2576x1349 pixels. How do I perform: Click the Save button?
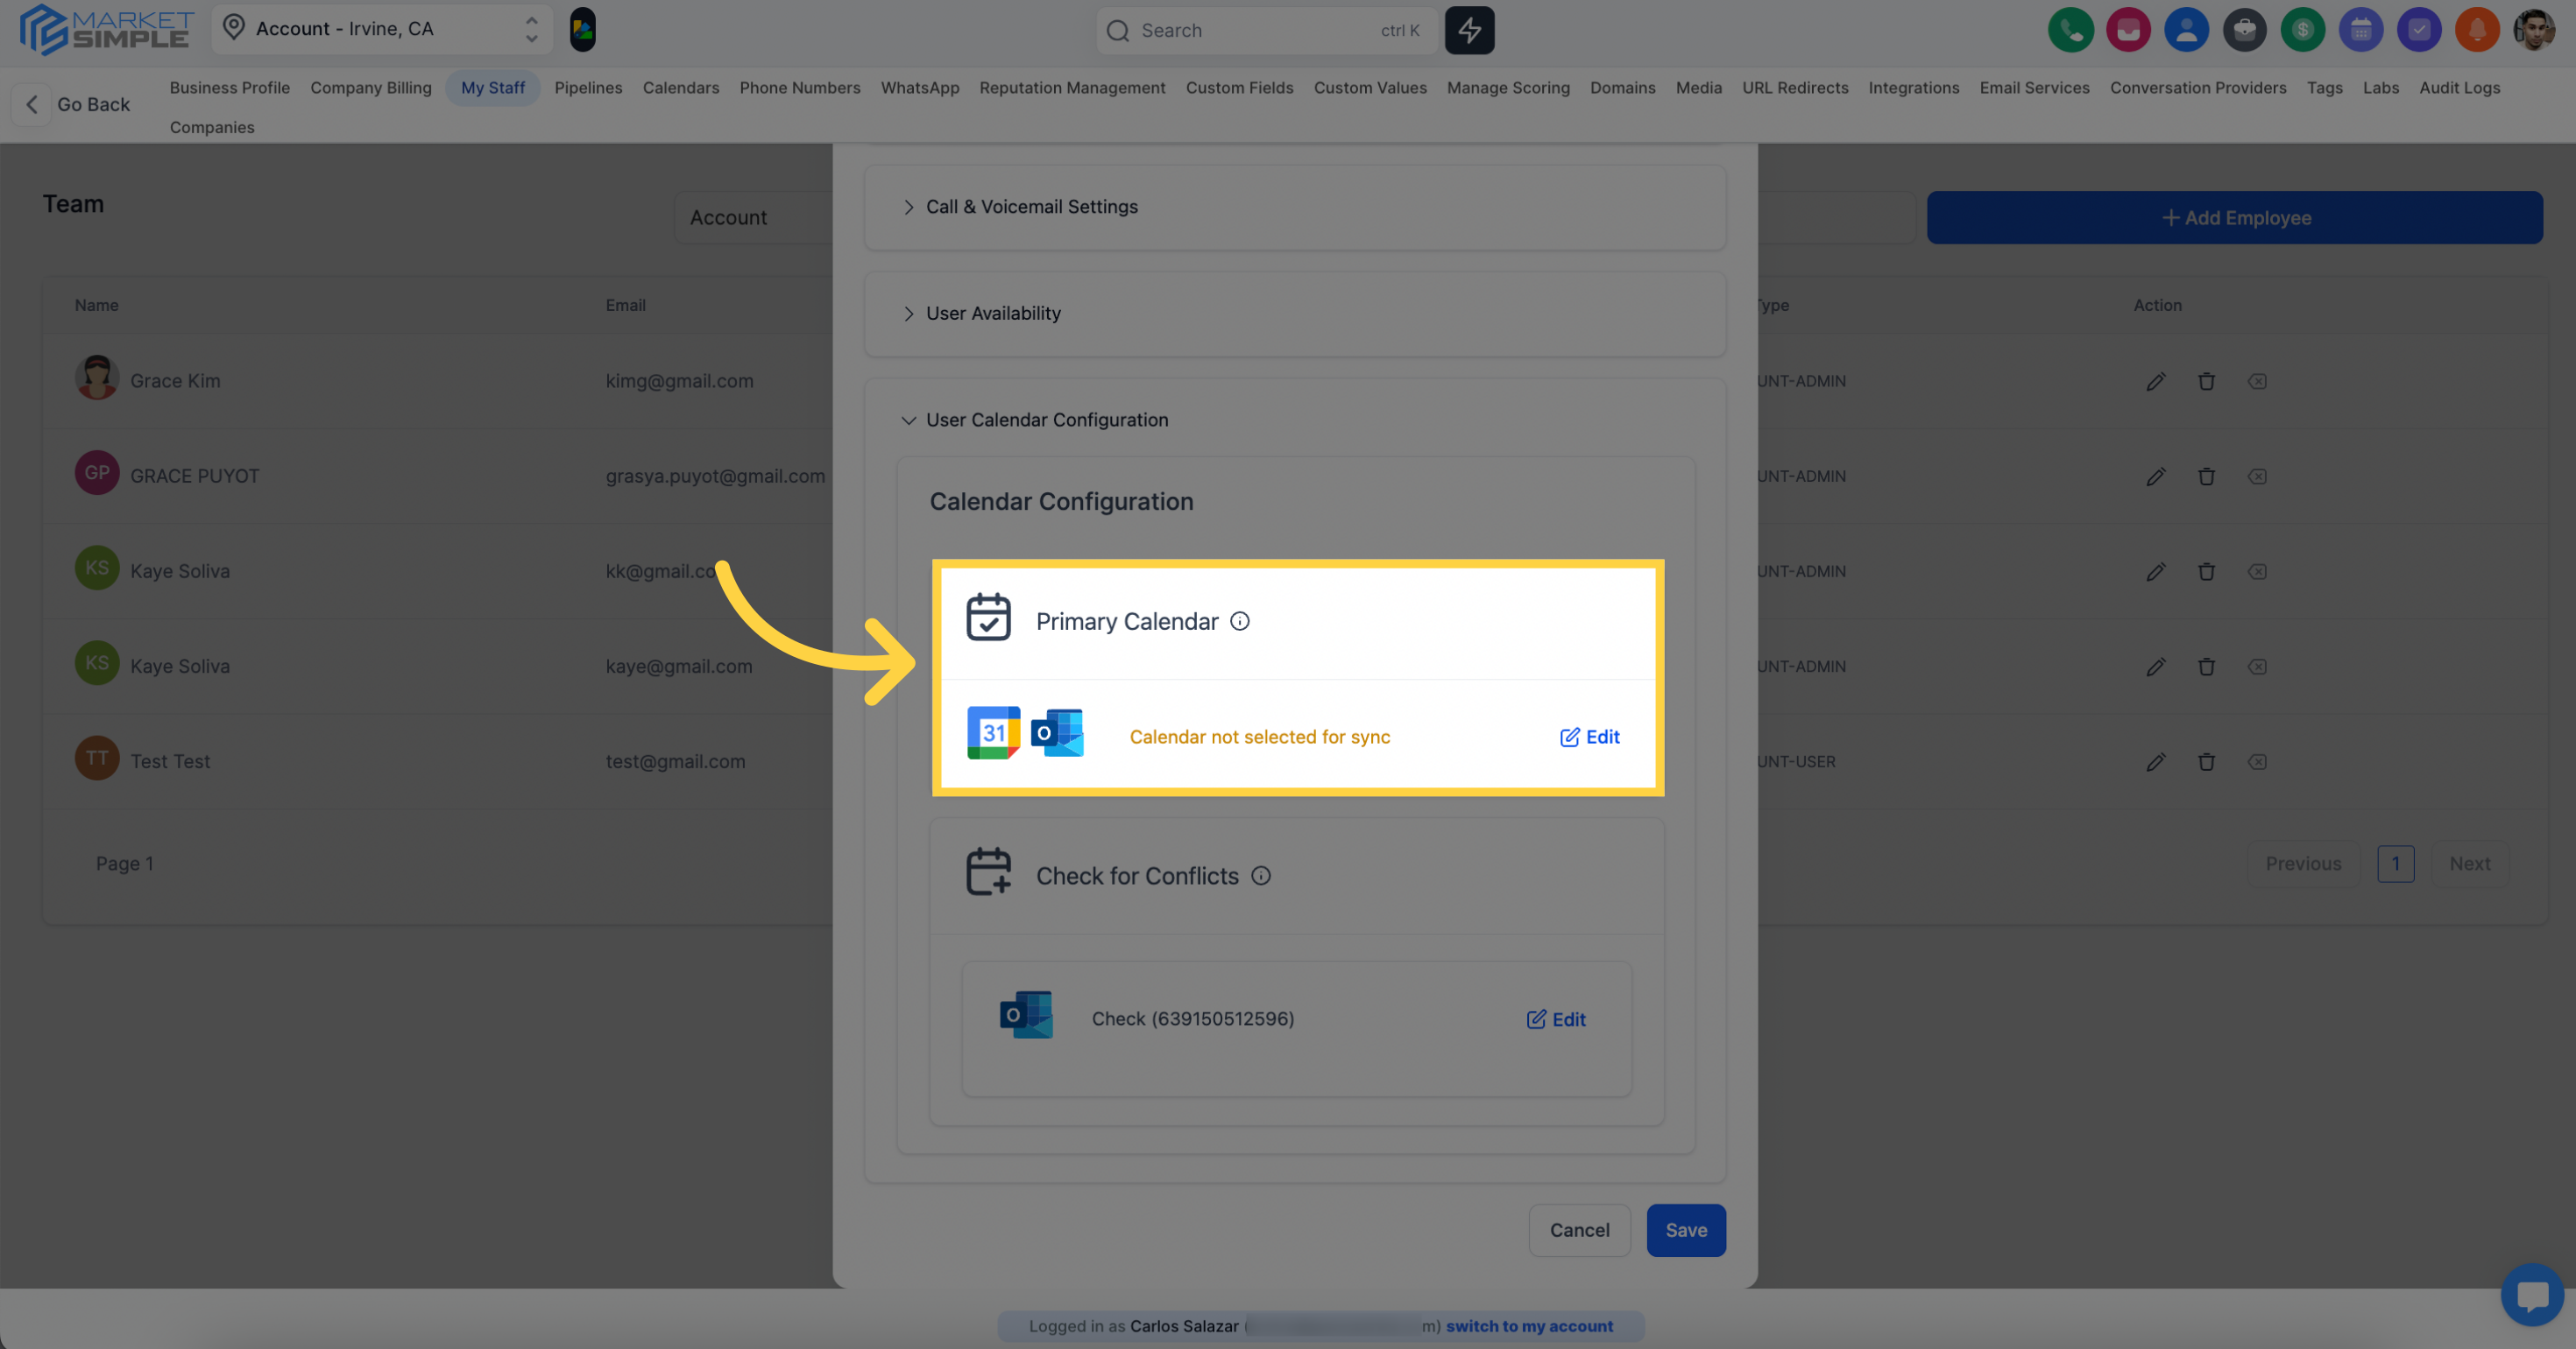point(1685,1230)
